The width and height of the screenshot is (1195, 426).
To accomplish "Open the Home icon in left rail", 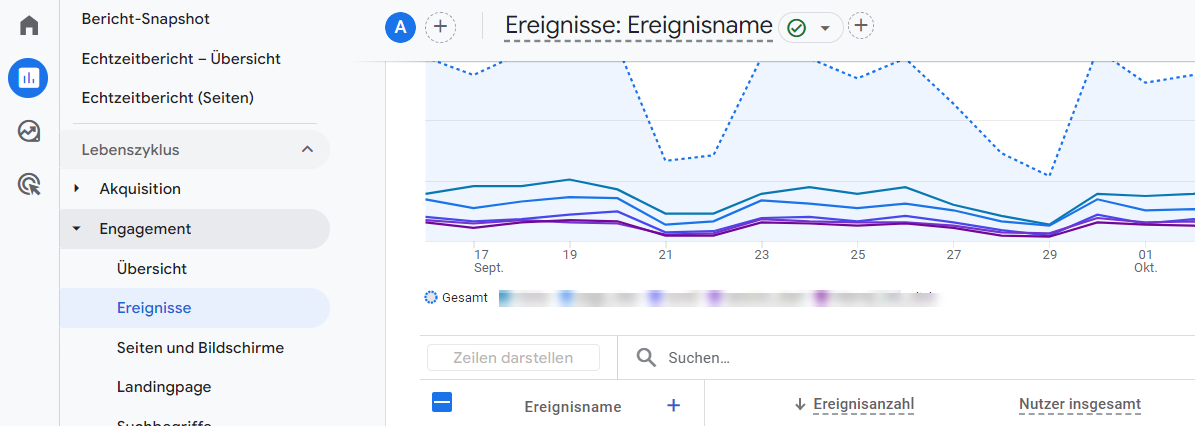I will pyautogui.click(x=29, y=26).
